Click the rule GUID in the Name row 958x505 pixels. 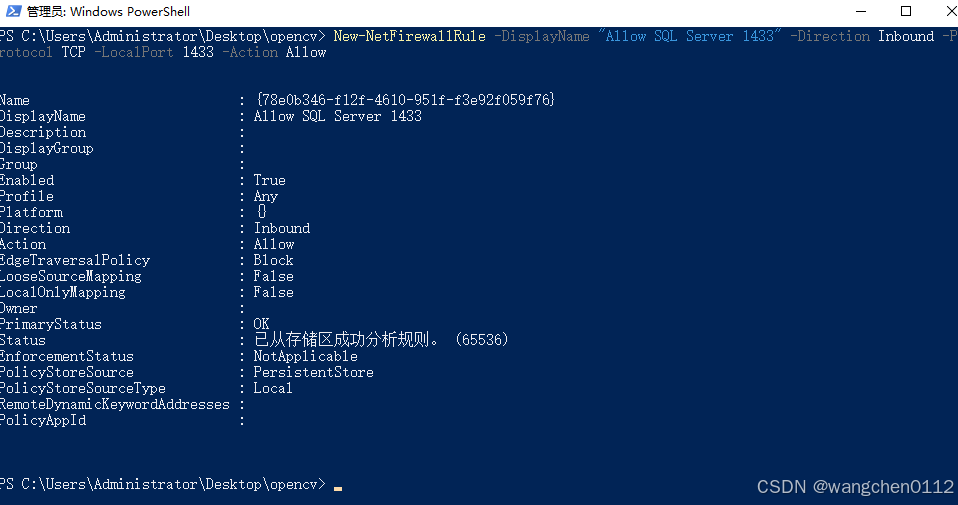[406, 100]
